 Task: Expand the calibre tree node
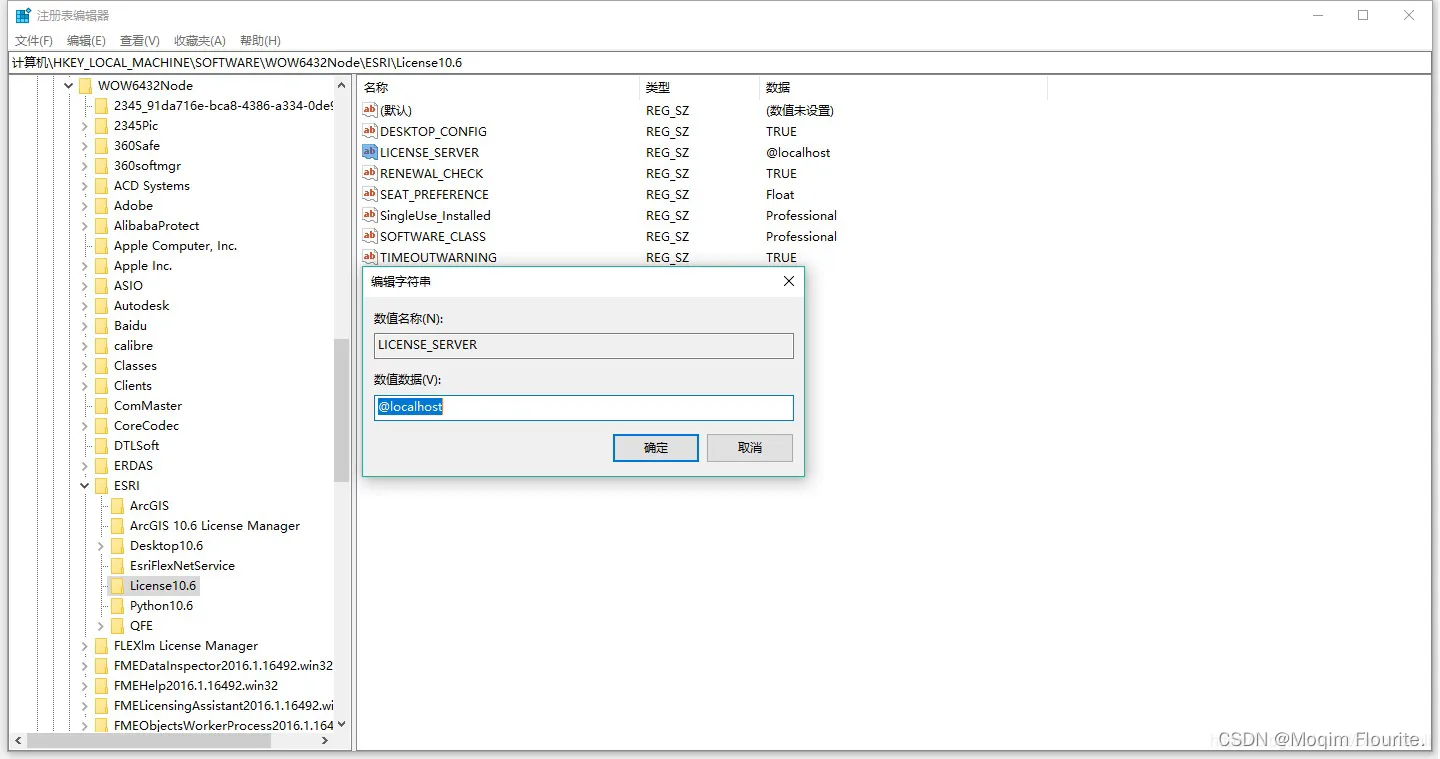tap(85, 346)
